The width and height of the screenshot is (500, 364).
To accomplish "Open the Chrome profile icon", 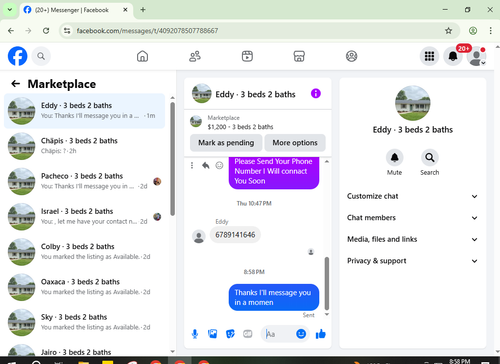I will (473, 31).
